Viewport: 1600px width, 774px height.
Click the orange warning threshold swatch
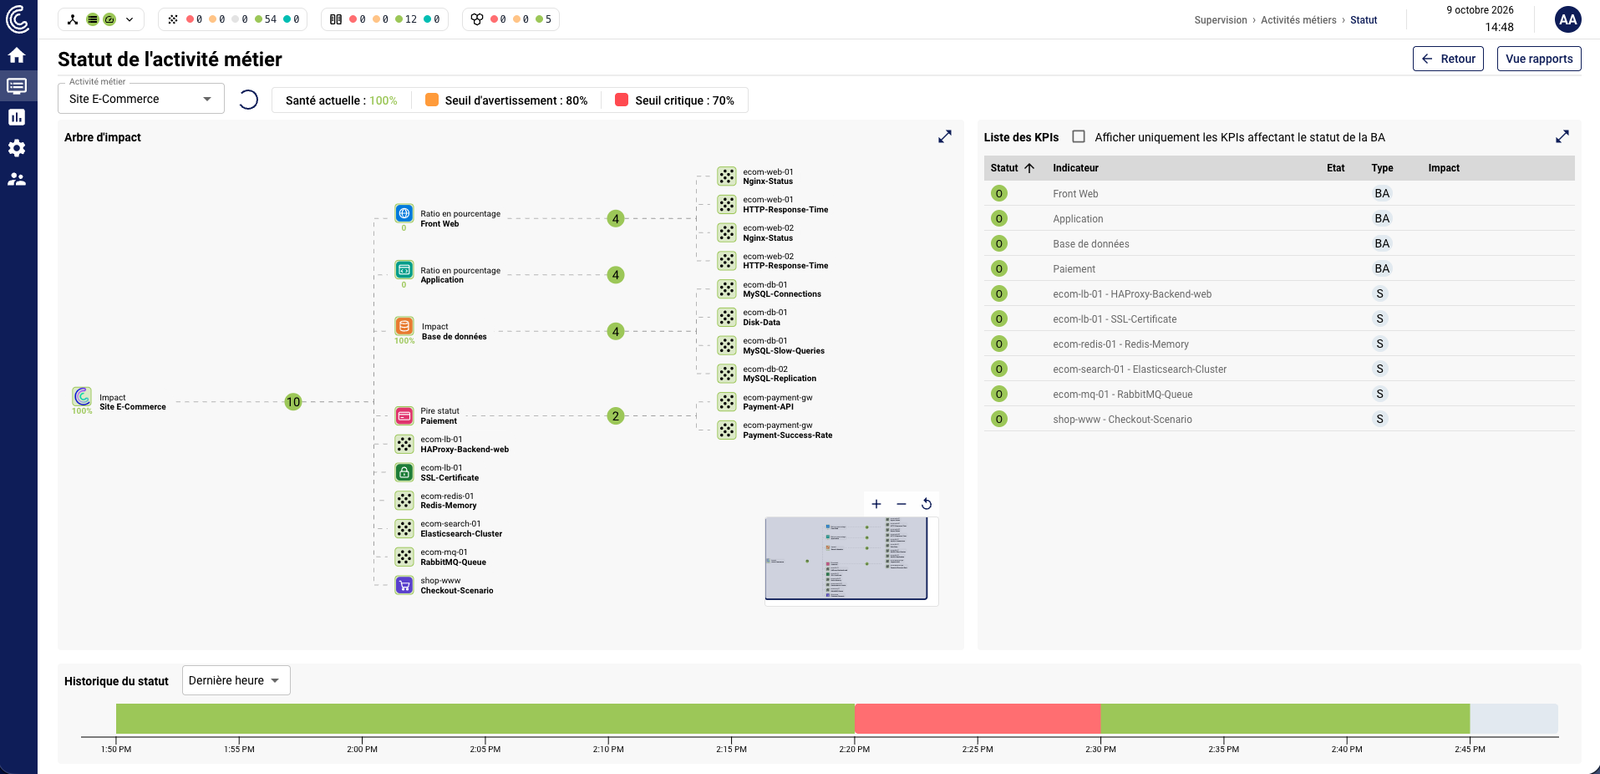point(432,100)
